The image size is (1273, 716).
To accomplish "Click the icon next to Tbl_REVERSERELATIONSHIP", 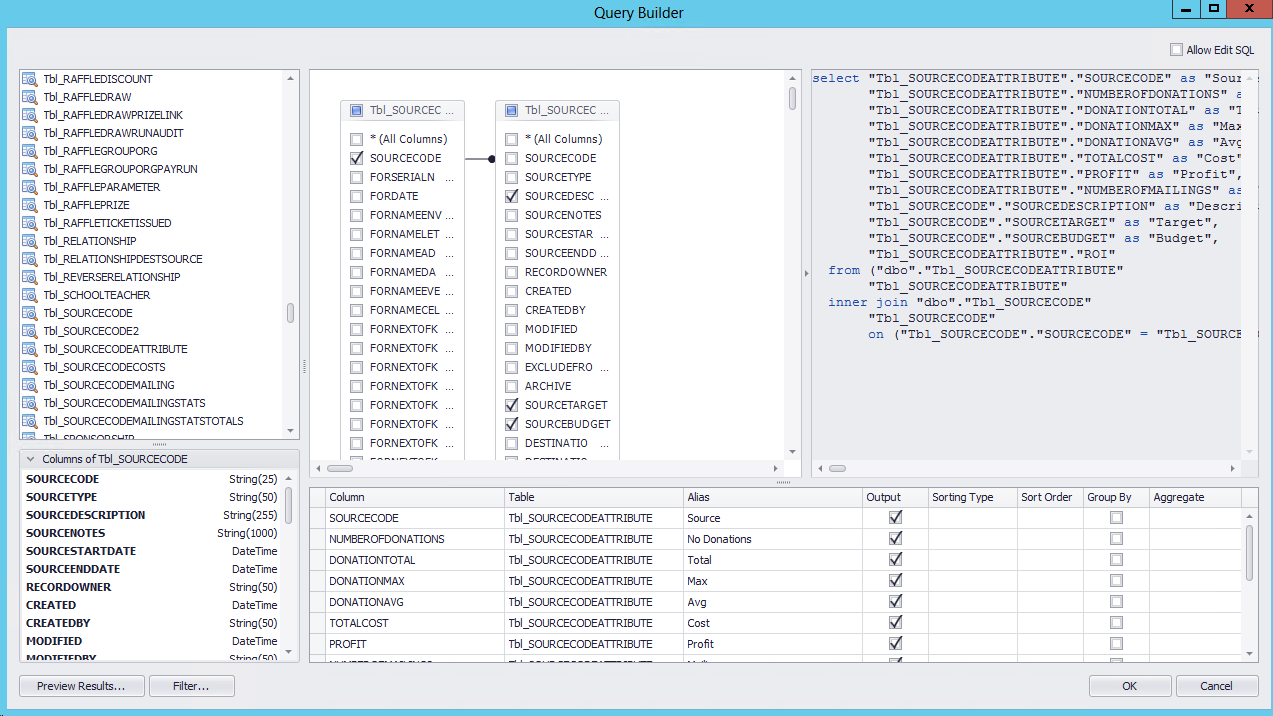I will pyautogui.click(x=30, y=277).
